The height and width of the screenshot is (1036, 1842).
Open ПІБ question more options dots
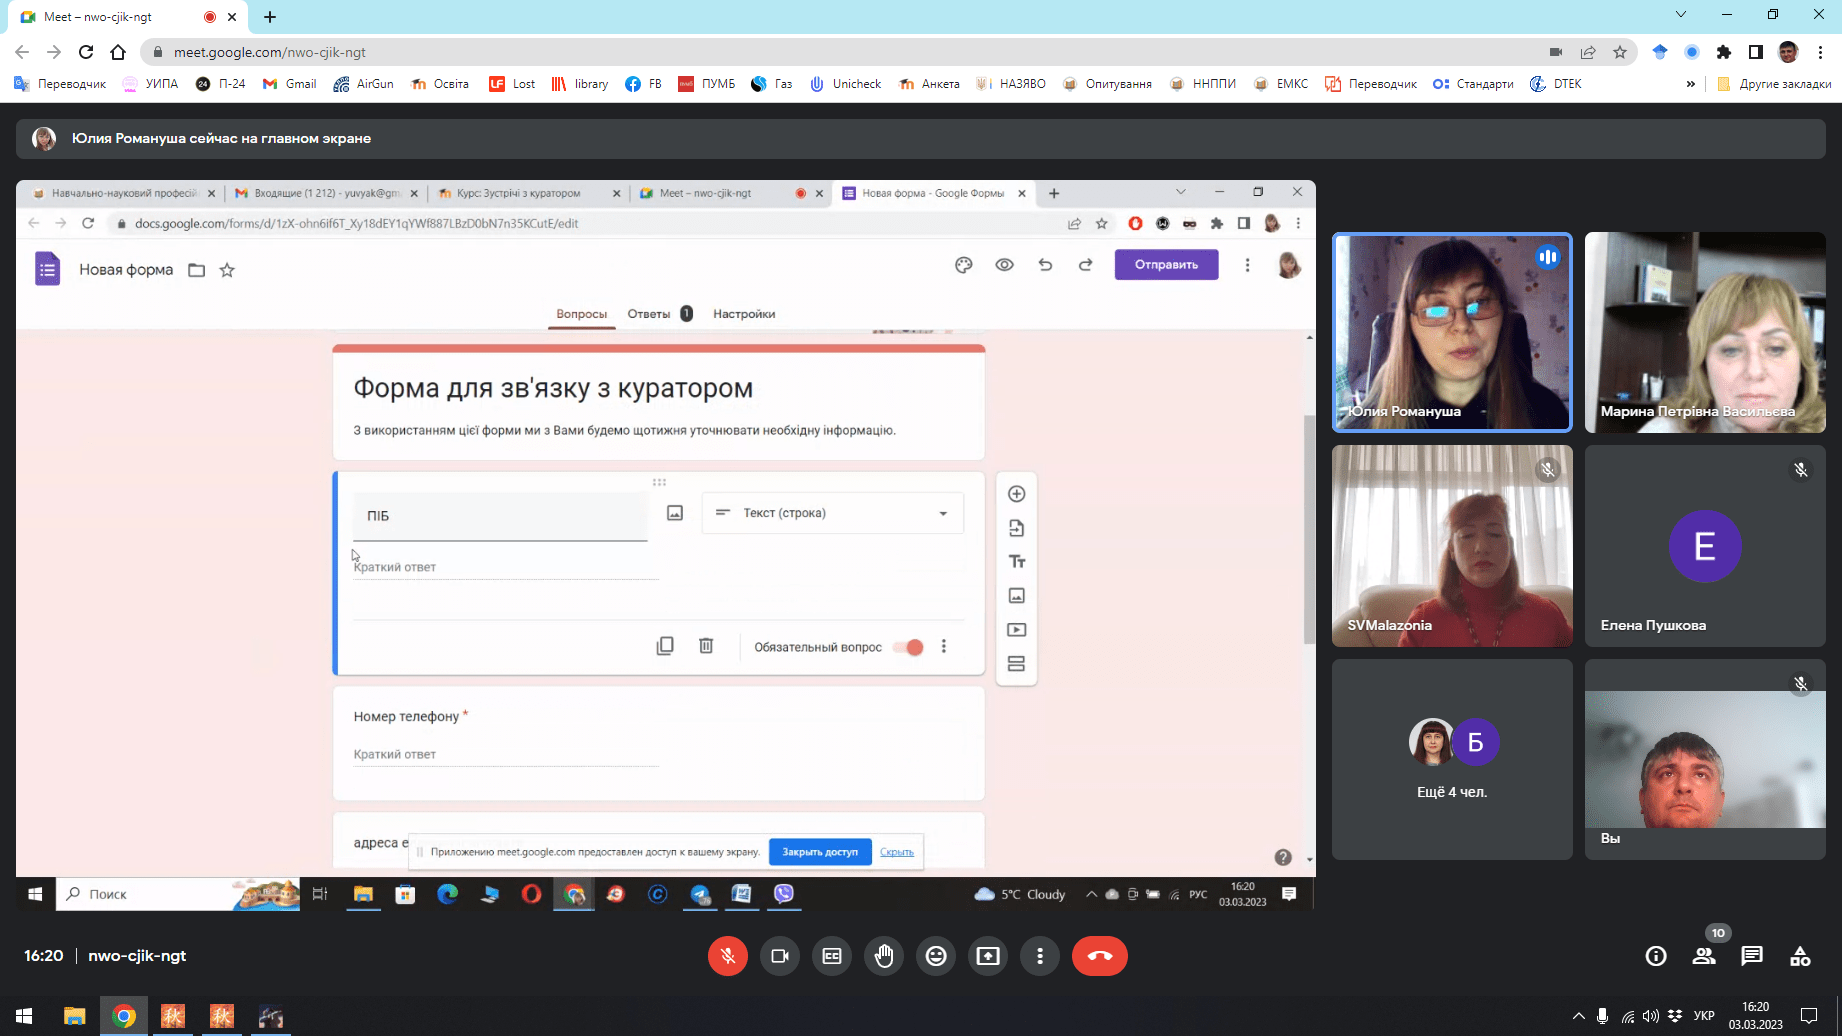(x=944, y=647)
